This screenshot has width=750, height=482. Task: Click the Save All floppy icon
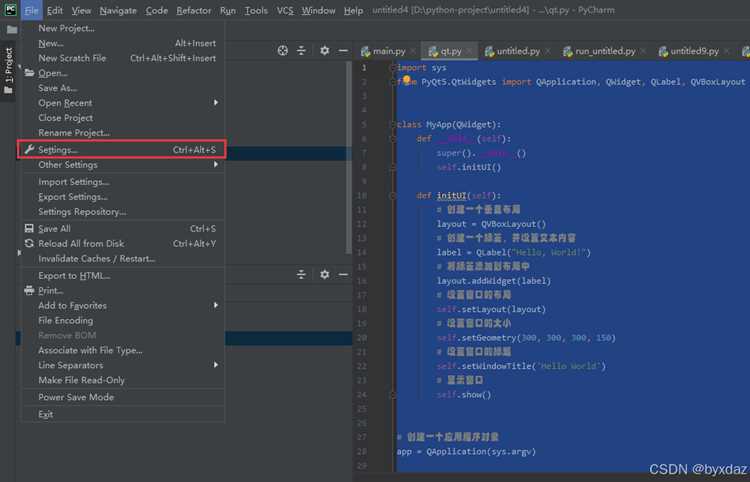tap(29, 229)
